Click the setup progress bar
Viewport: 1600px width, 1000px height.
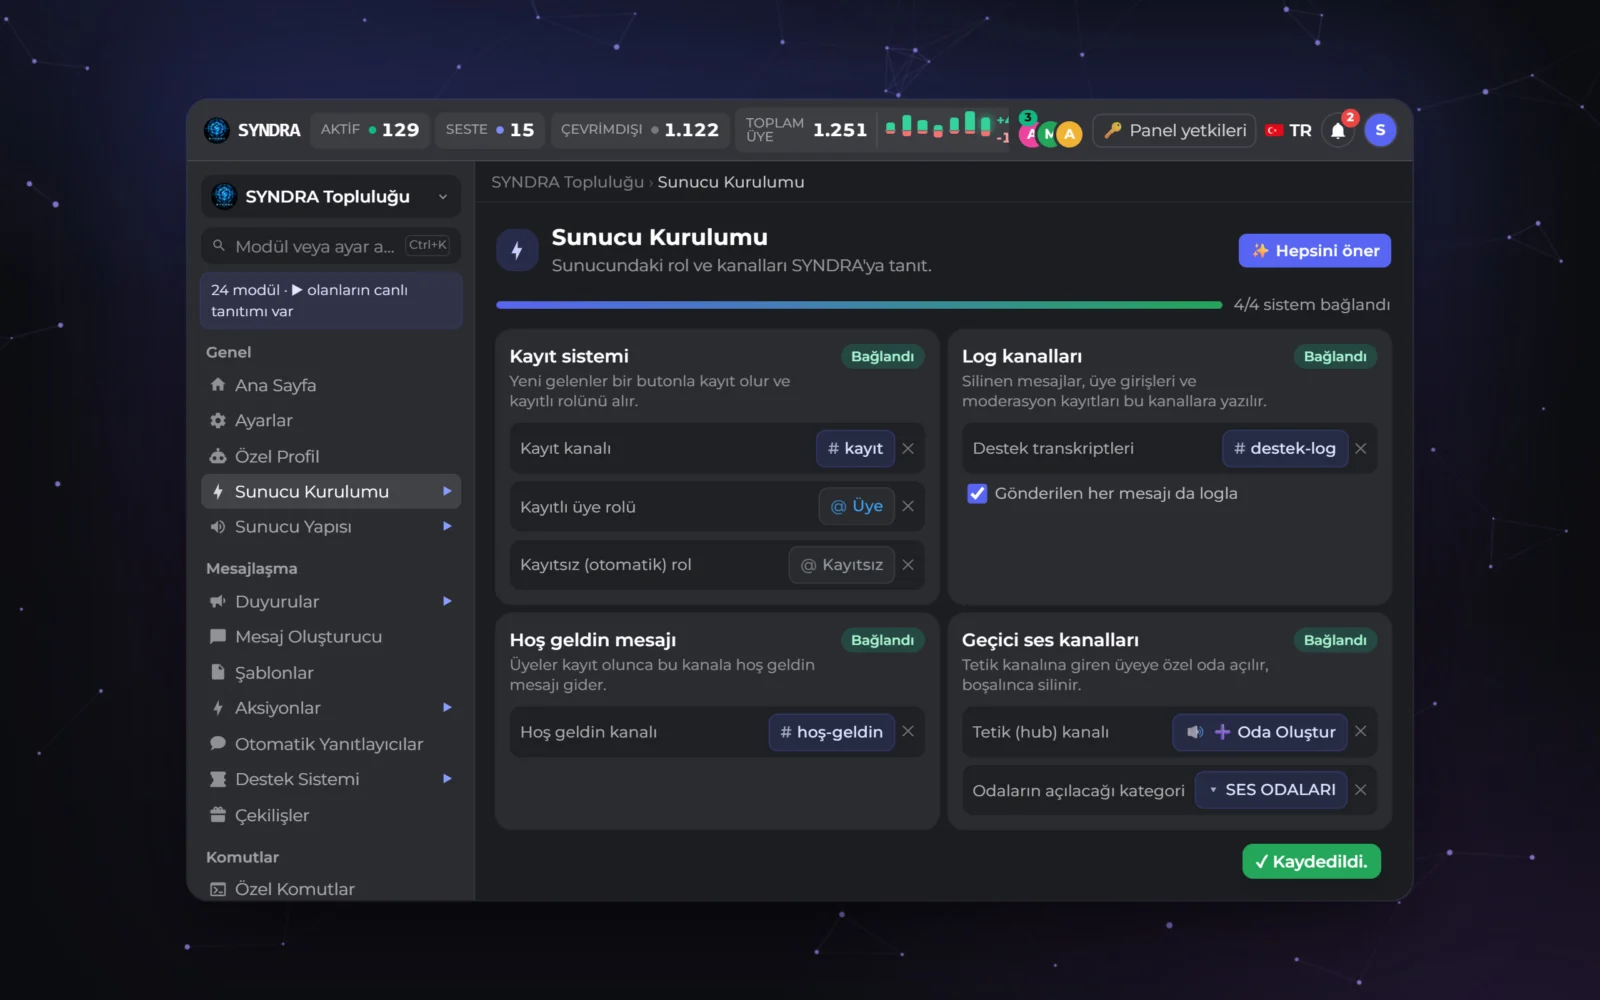pyautogui.click(x=859, y=305)
